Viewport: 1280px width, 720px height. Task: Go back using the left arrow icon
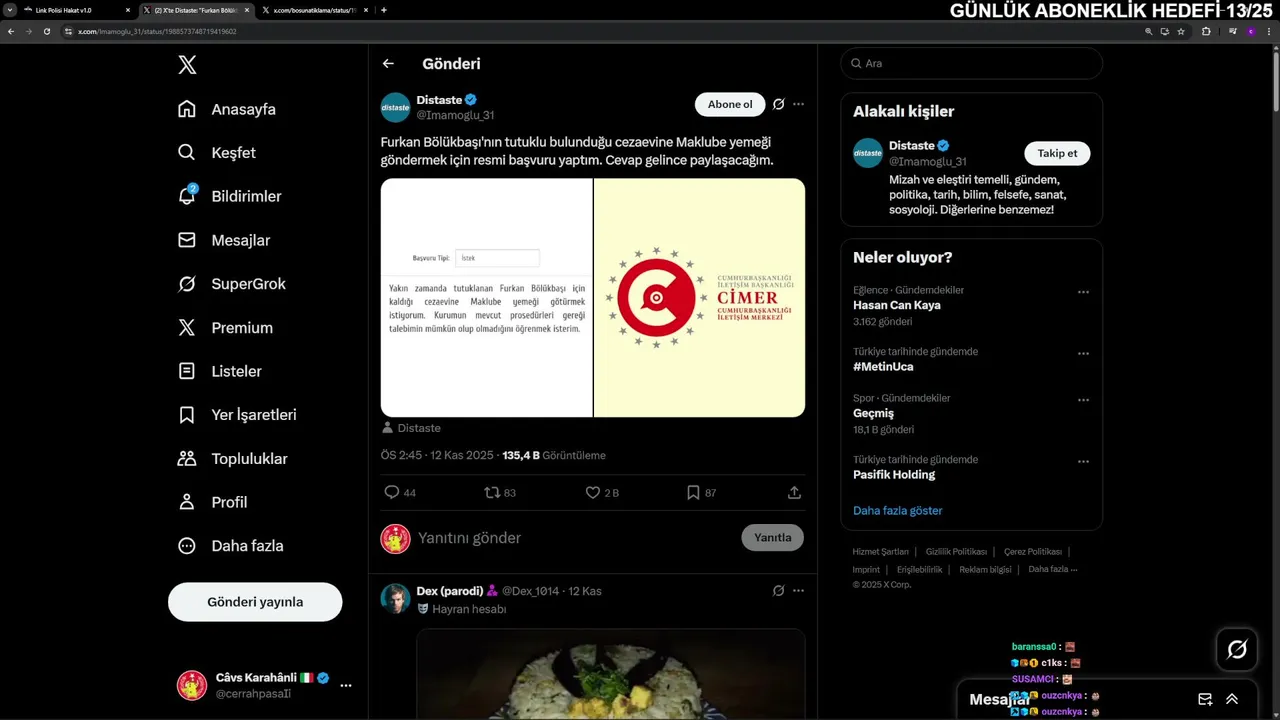click(389, 63)
